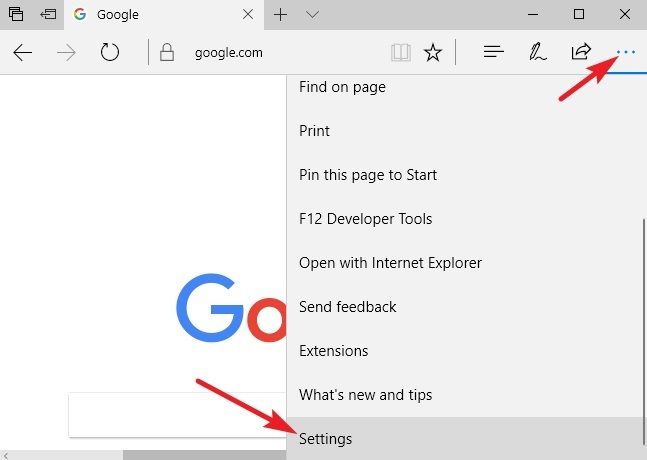Select Open with Internet Explorer
Viewport: 647px width, 460px height.
[390, 263]
